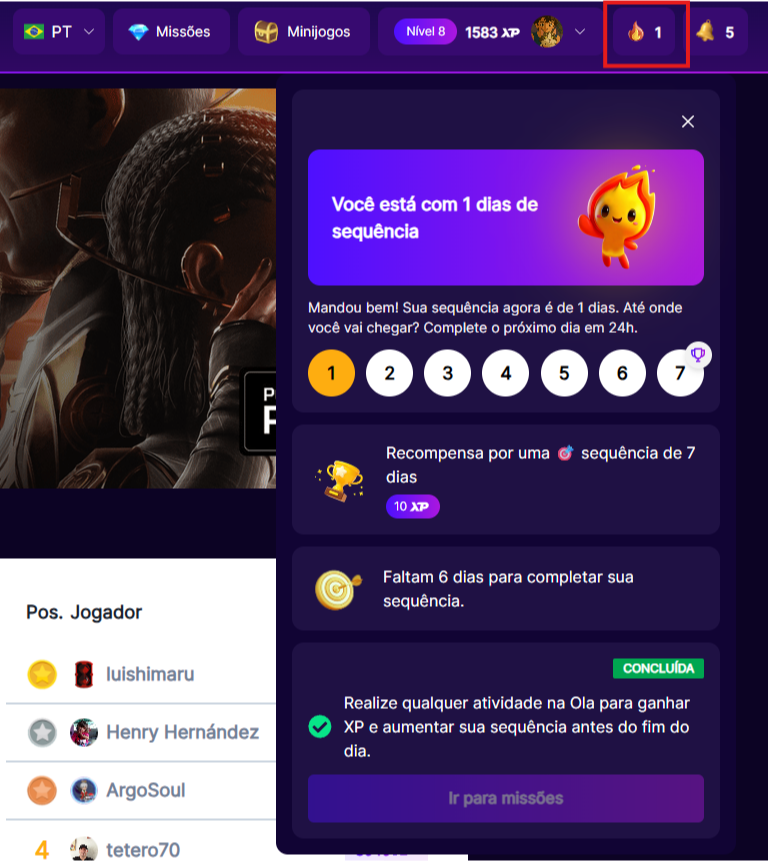Screen dimensions: 768x861
Task: Click the Ir para missões button
Action: click(x=506, y=798)
